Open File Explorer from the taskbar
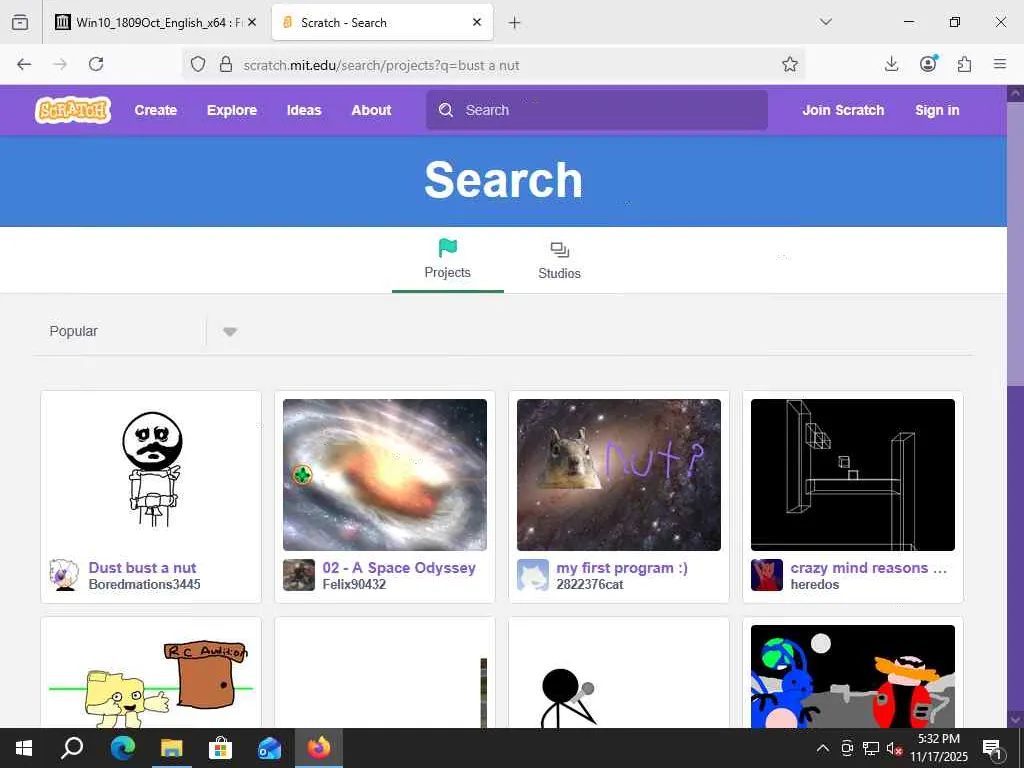The height and width of the screenshot is (768, 1024). pyautogui.click(x=172, y=748)
